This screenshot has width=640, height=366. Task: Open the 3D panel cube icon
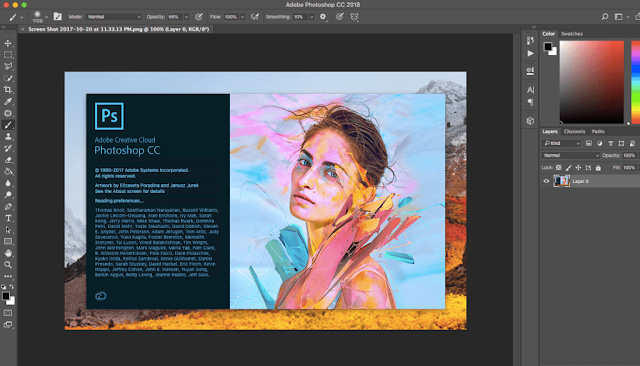tap(530, 121)
